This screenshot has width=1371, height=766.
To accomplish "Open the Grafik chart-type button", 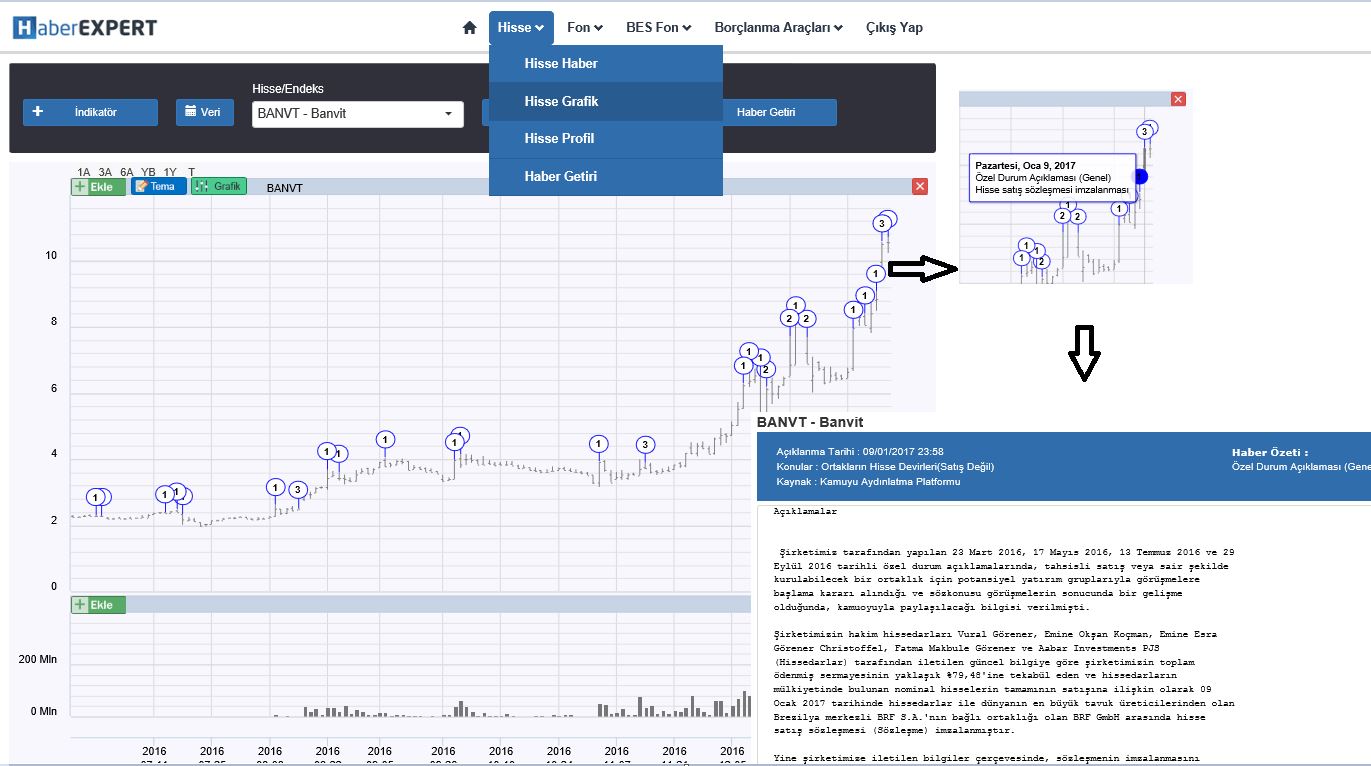I will [x=219, y=186].
